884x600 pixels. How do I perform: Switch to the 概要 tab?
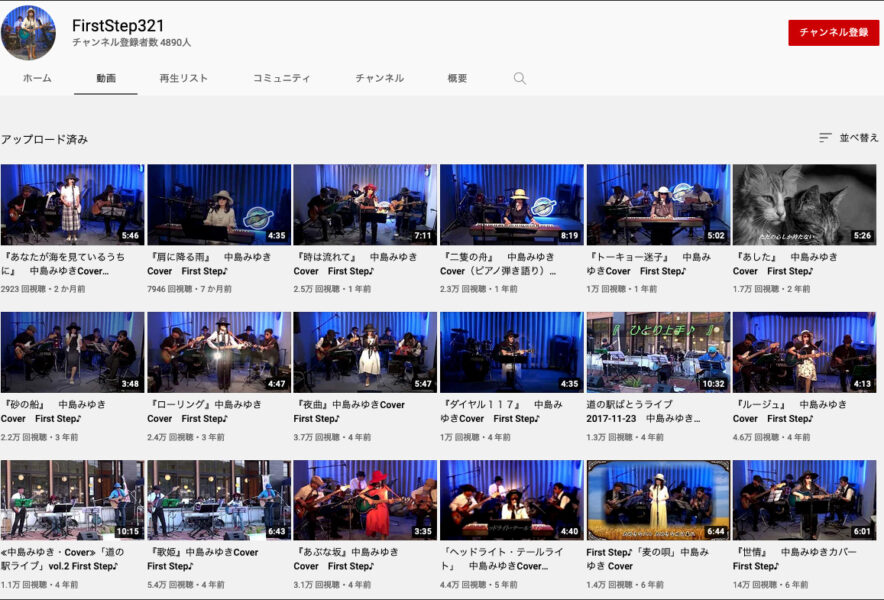coord(457,78)
